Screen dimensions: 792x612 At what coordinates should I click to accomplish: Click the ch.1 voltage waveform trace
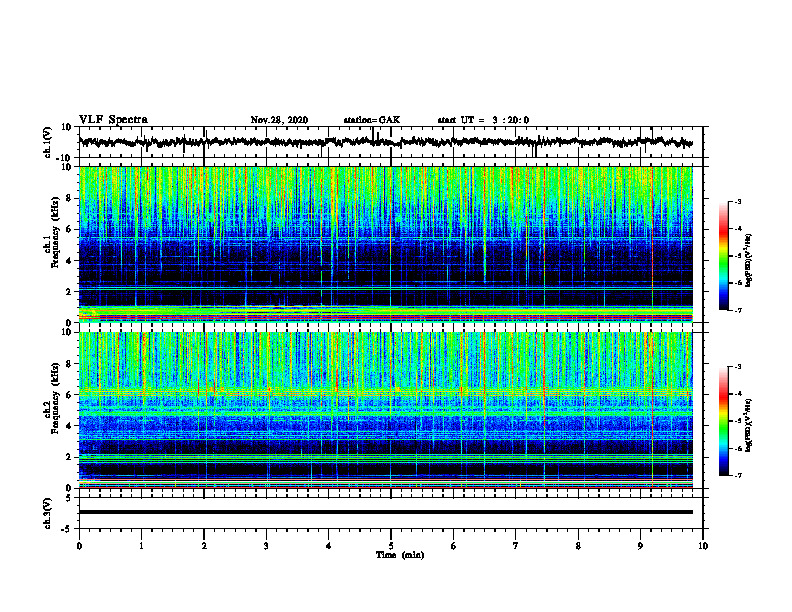(385, 142)
